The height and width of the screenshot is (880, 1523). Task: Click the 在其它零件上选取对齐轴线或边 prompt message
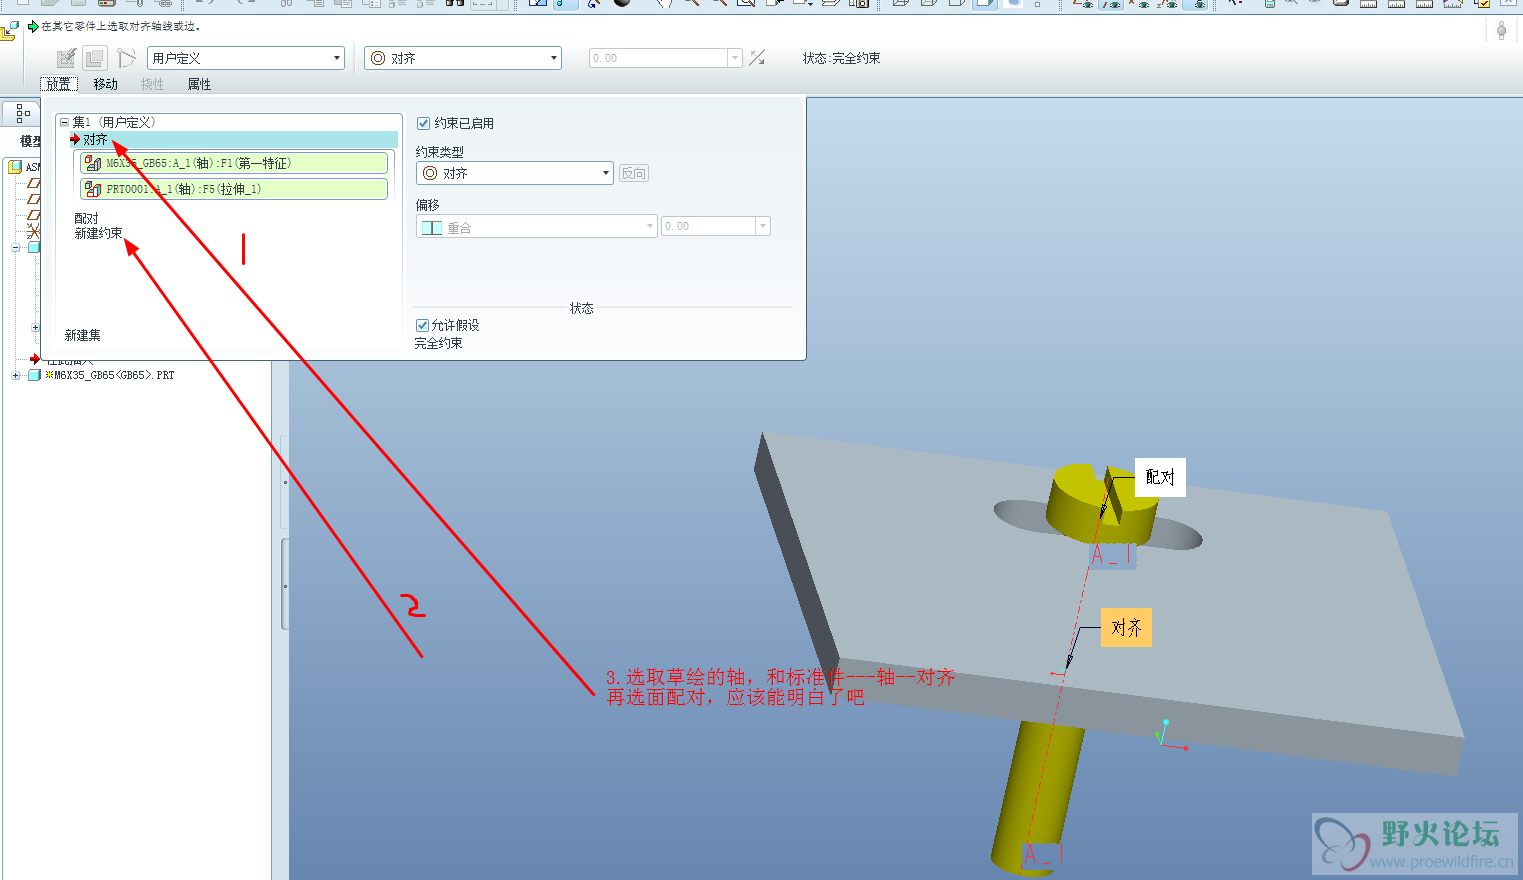pos(120,26)
